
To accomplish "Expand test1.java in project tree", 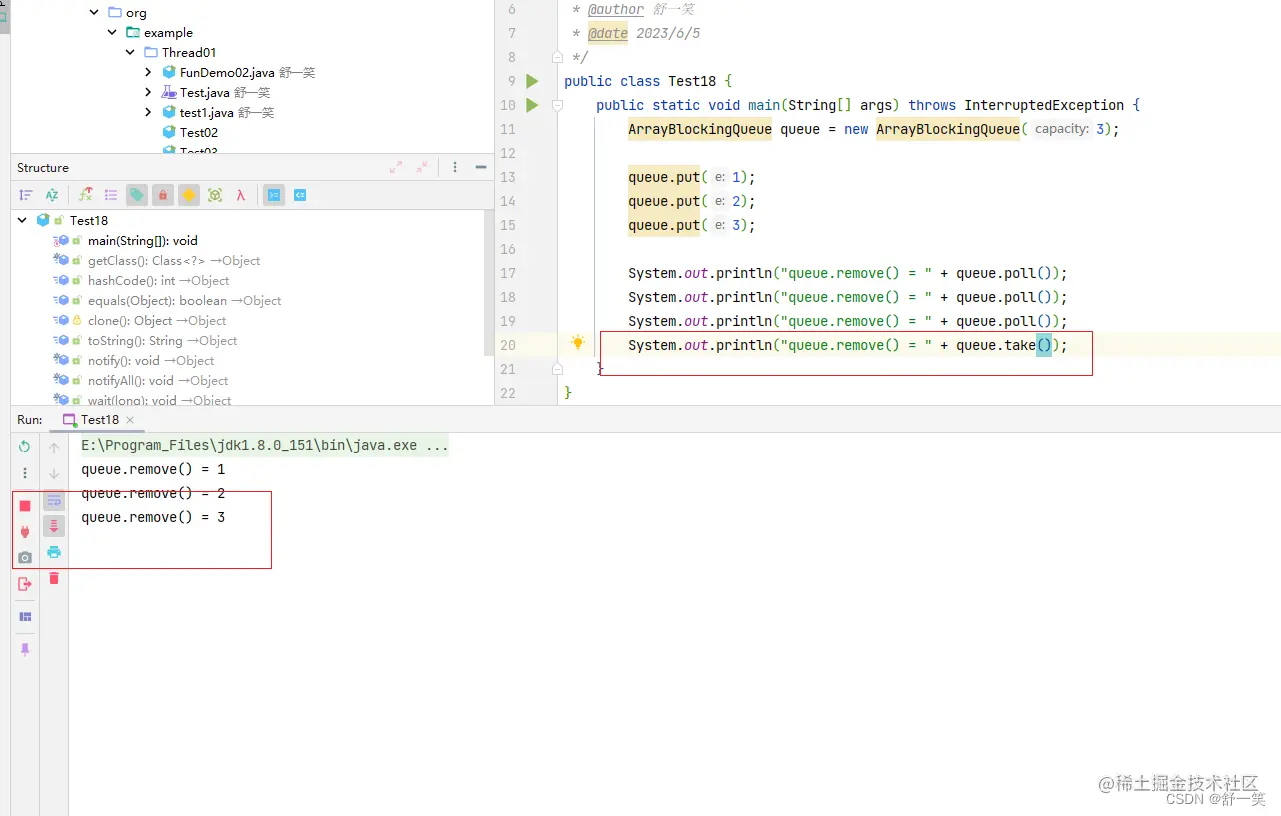I will (148, 112).
